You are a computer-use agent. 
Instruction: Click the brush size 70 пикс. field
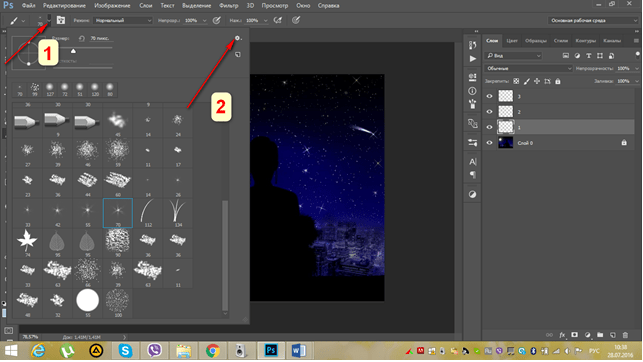point(100,38)
